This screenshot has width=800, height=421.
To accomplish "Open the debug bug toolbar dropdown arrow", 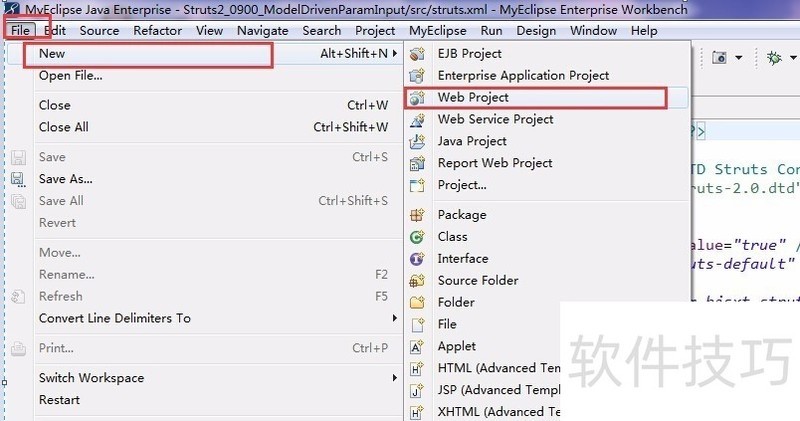I will click(x=792, y=58).
